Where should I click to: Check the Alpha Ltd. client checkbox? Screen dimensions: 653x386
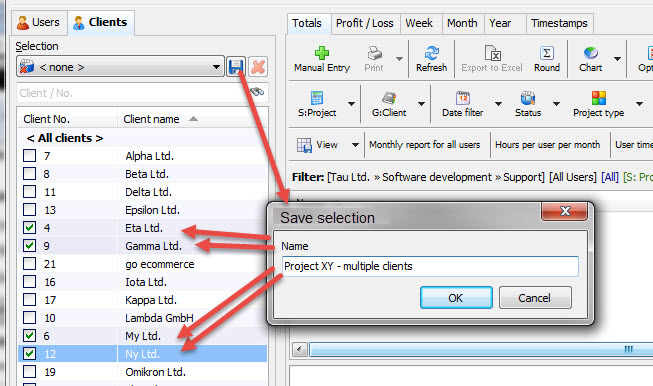pos(30,156)
